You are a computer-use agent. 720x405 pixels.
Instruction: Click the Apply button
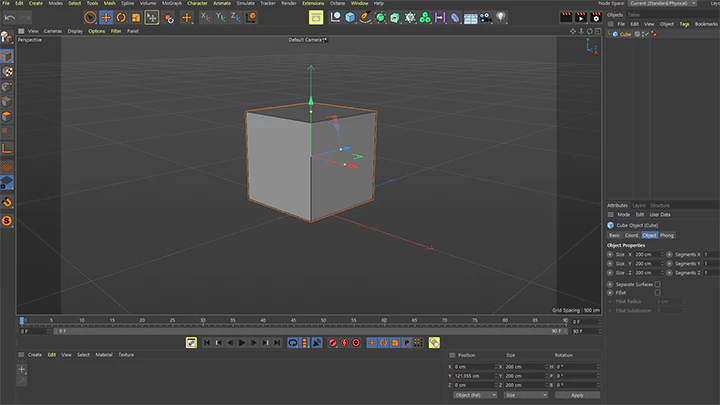577,395
